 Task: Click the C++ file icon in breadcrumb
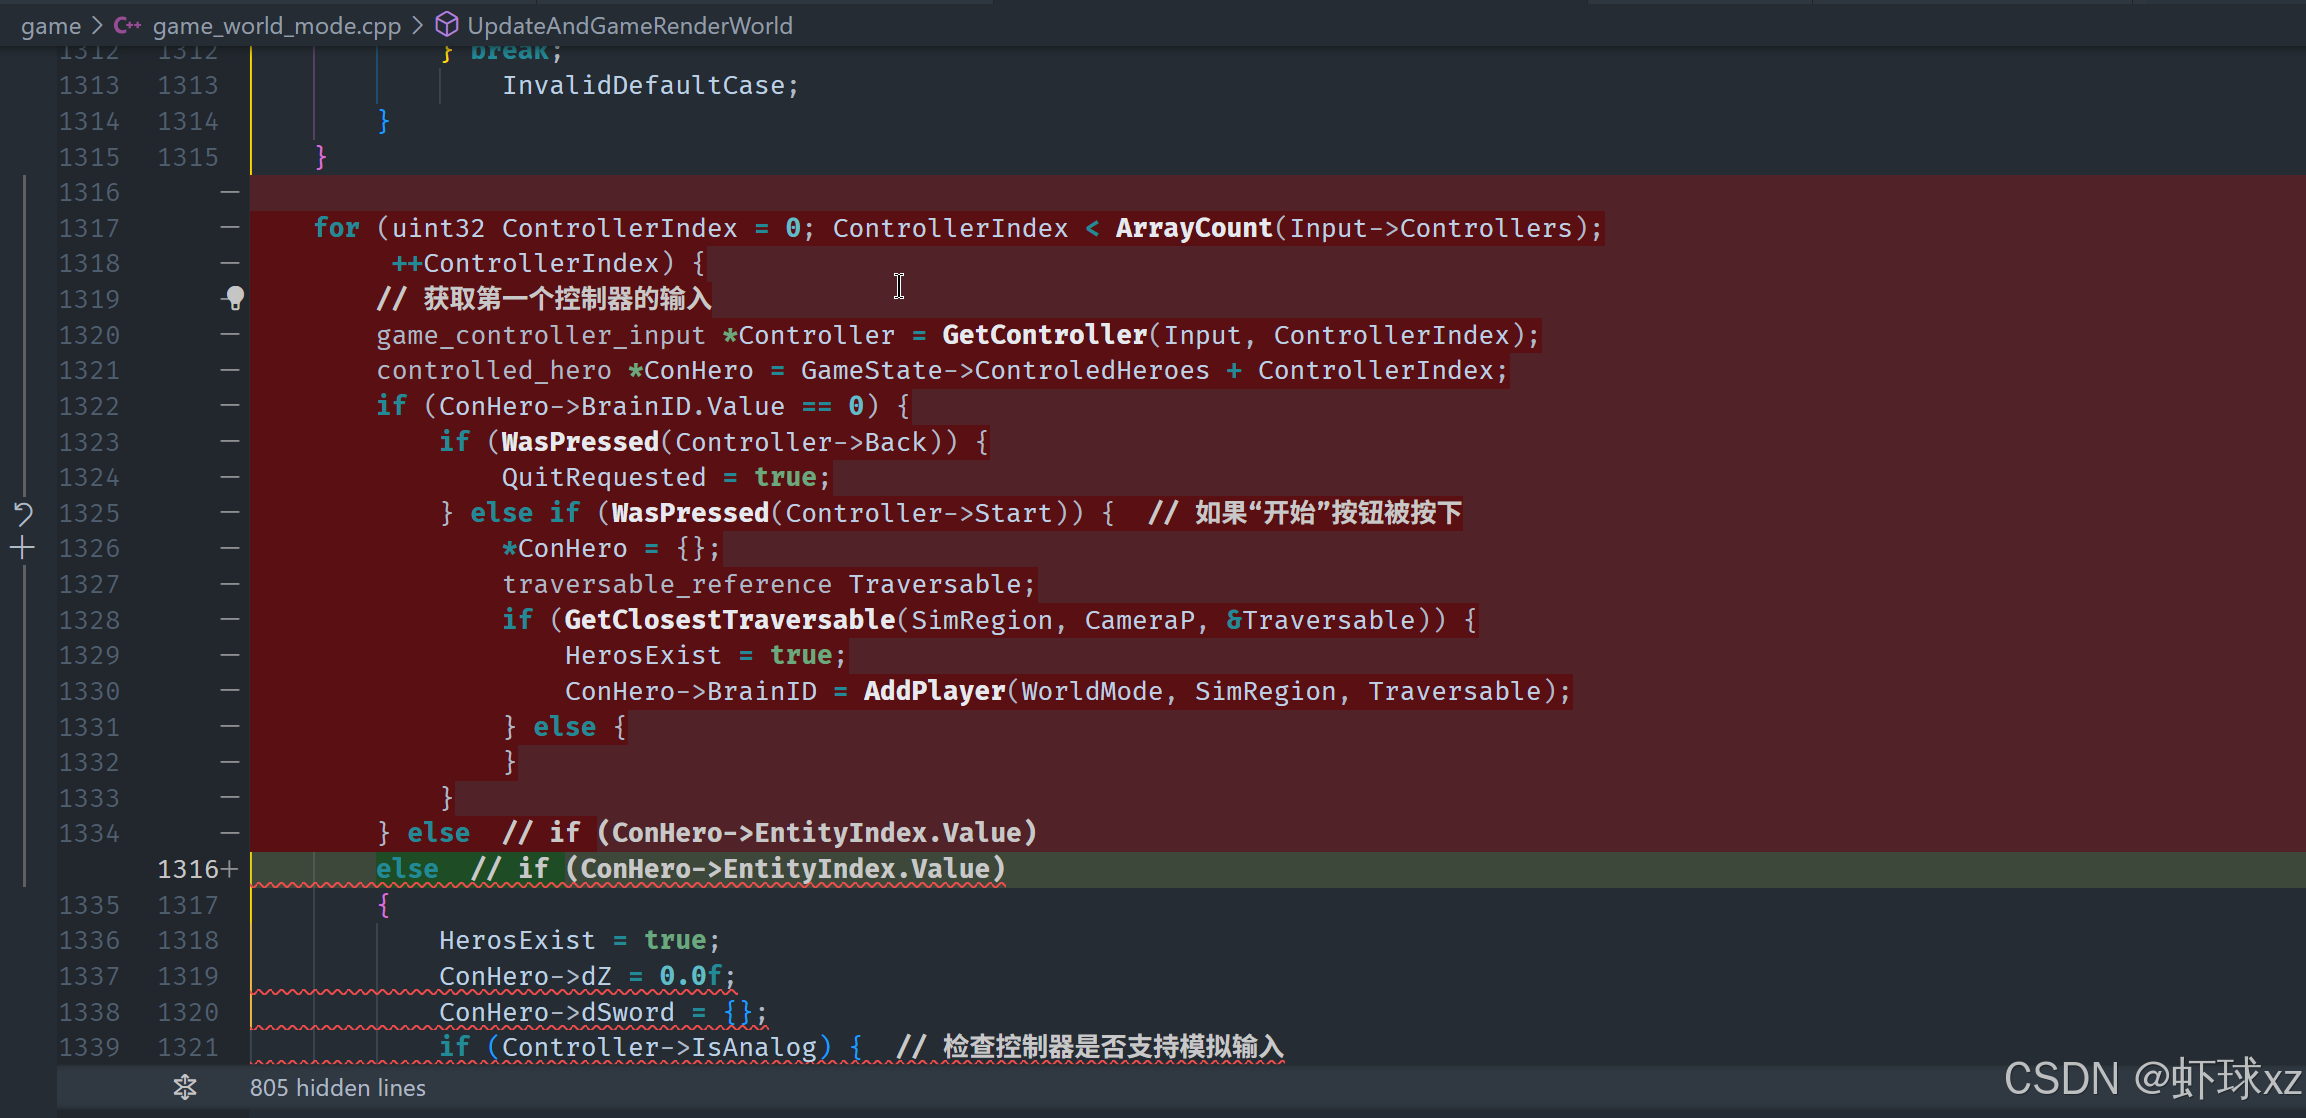(127, 25)
